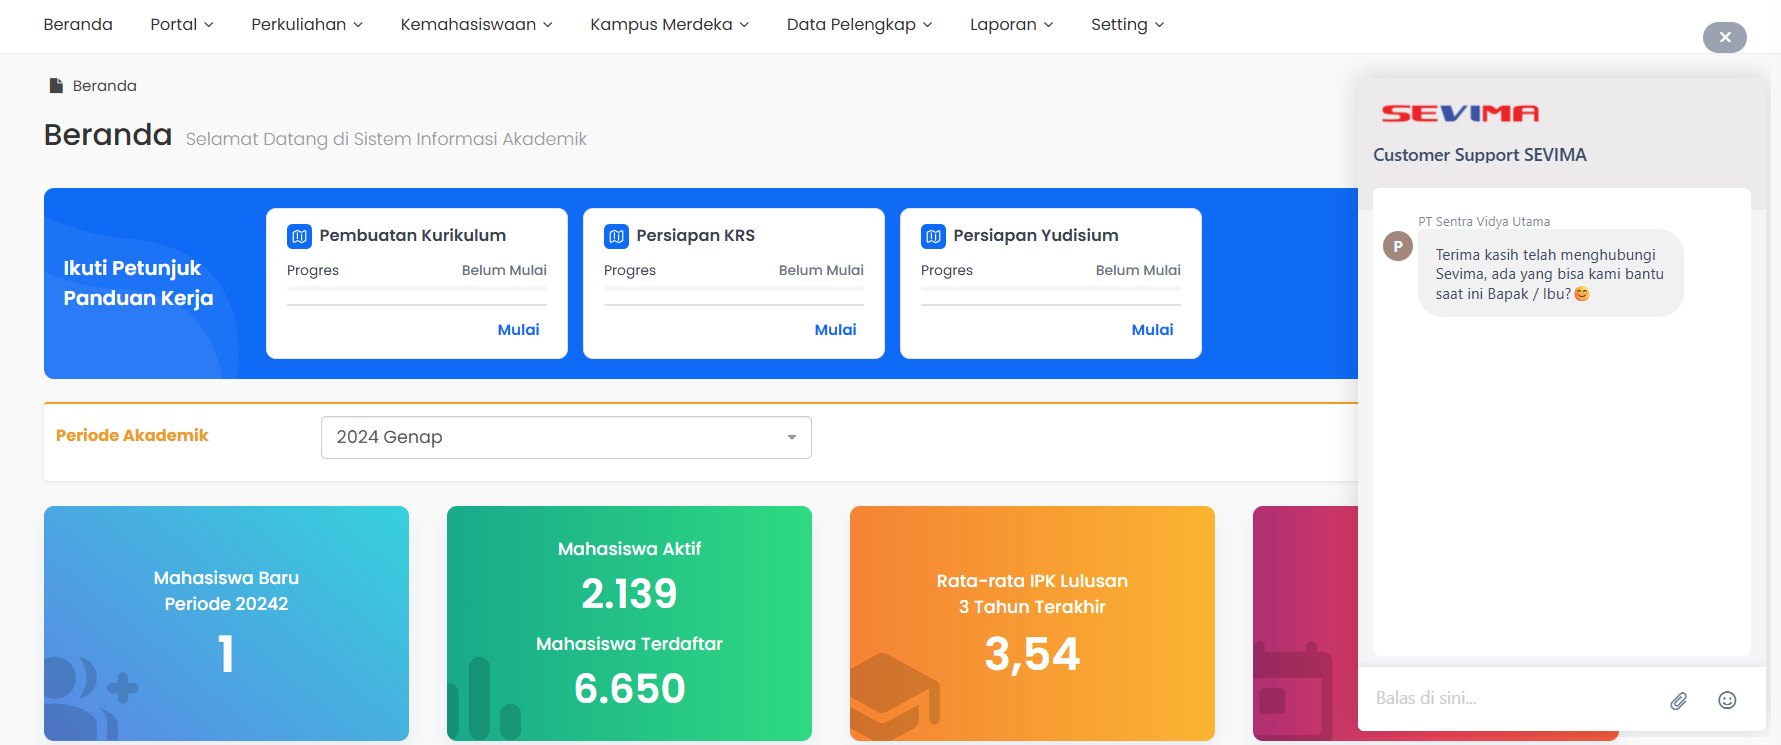Click the attachment paperclip icon in chat
This screenshot has height=745, width=1781.
pyautogui.click(x=1678, y=701)
